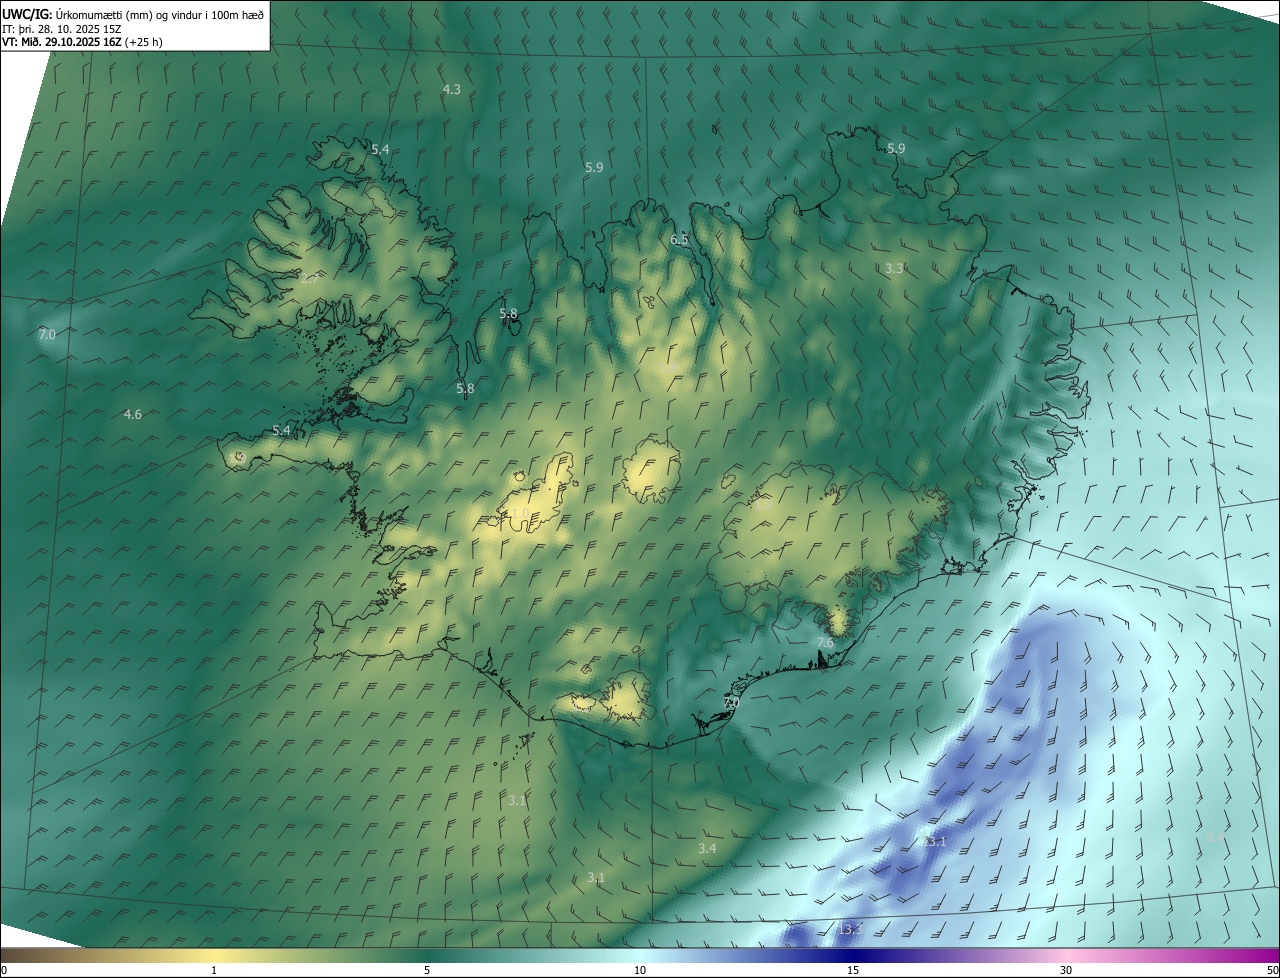Image resolution: width=1280 pixels, height=978 pixels.
Task: Click the dark navy band of the colour scale
Action: pos(855,955)
